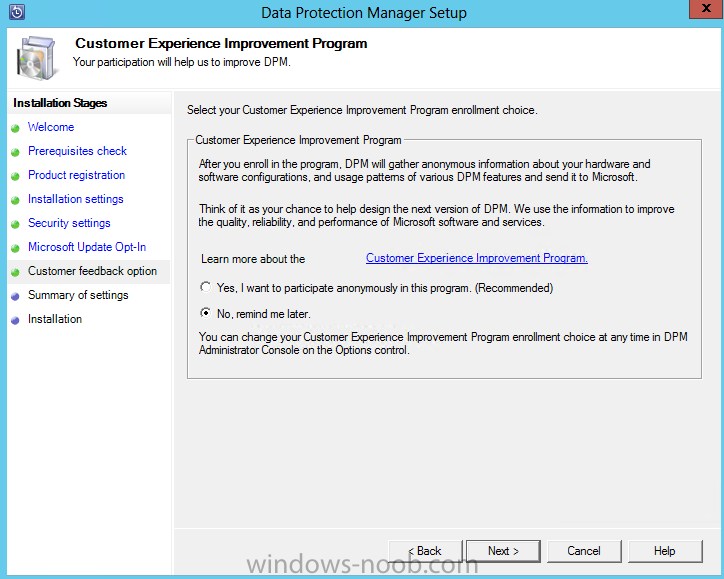Click the green bullet beside Customer feedback option
This screenshot has width=724, height=579.
click(16, 272)
